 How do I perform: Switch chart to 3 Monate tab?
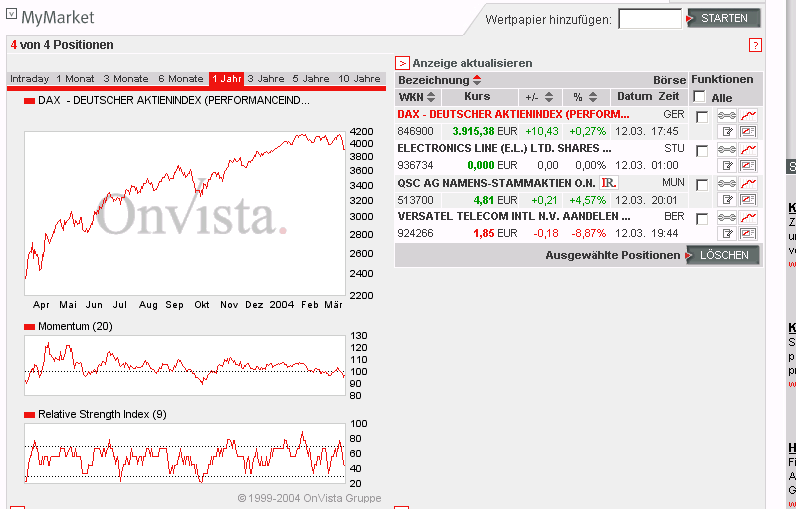(126, 79)
